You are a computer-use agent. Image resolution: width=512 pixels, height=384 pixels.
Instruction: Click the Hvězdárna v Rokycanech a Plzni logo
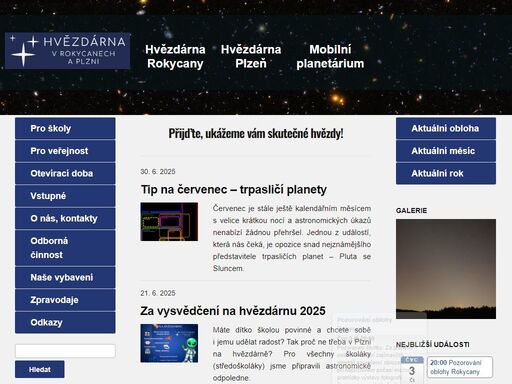click(67, 51)
